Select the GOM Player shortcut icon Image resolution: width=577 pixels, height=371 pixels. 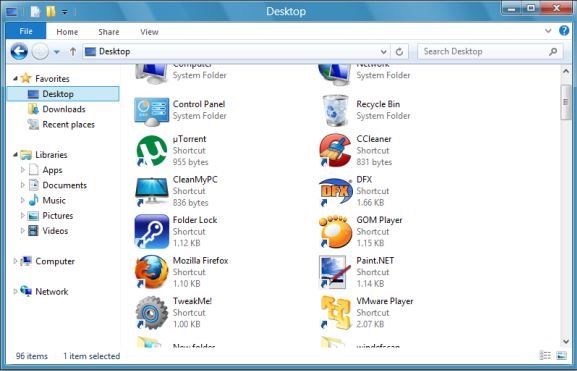(x=335, y=232)
